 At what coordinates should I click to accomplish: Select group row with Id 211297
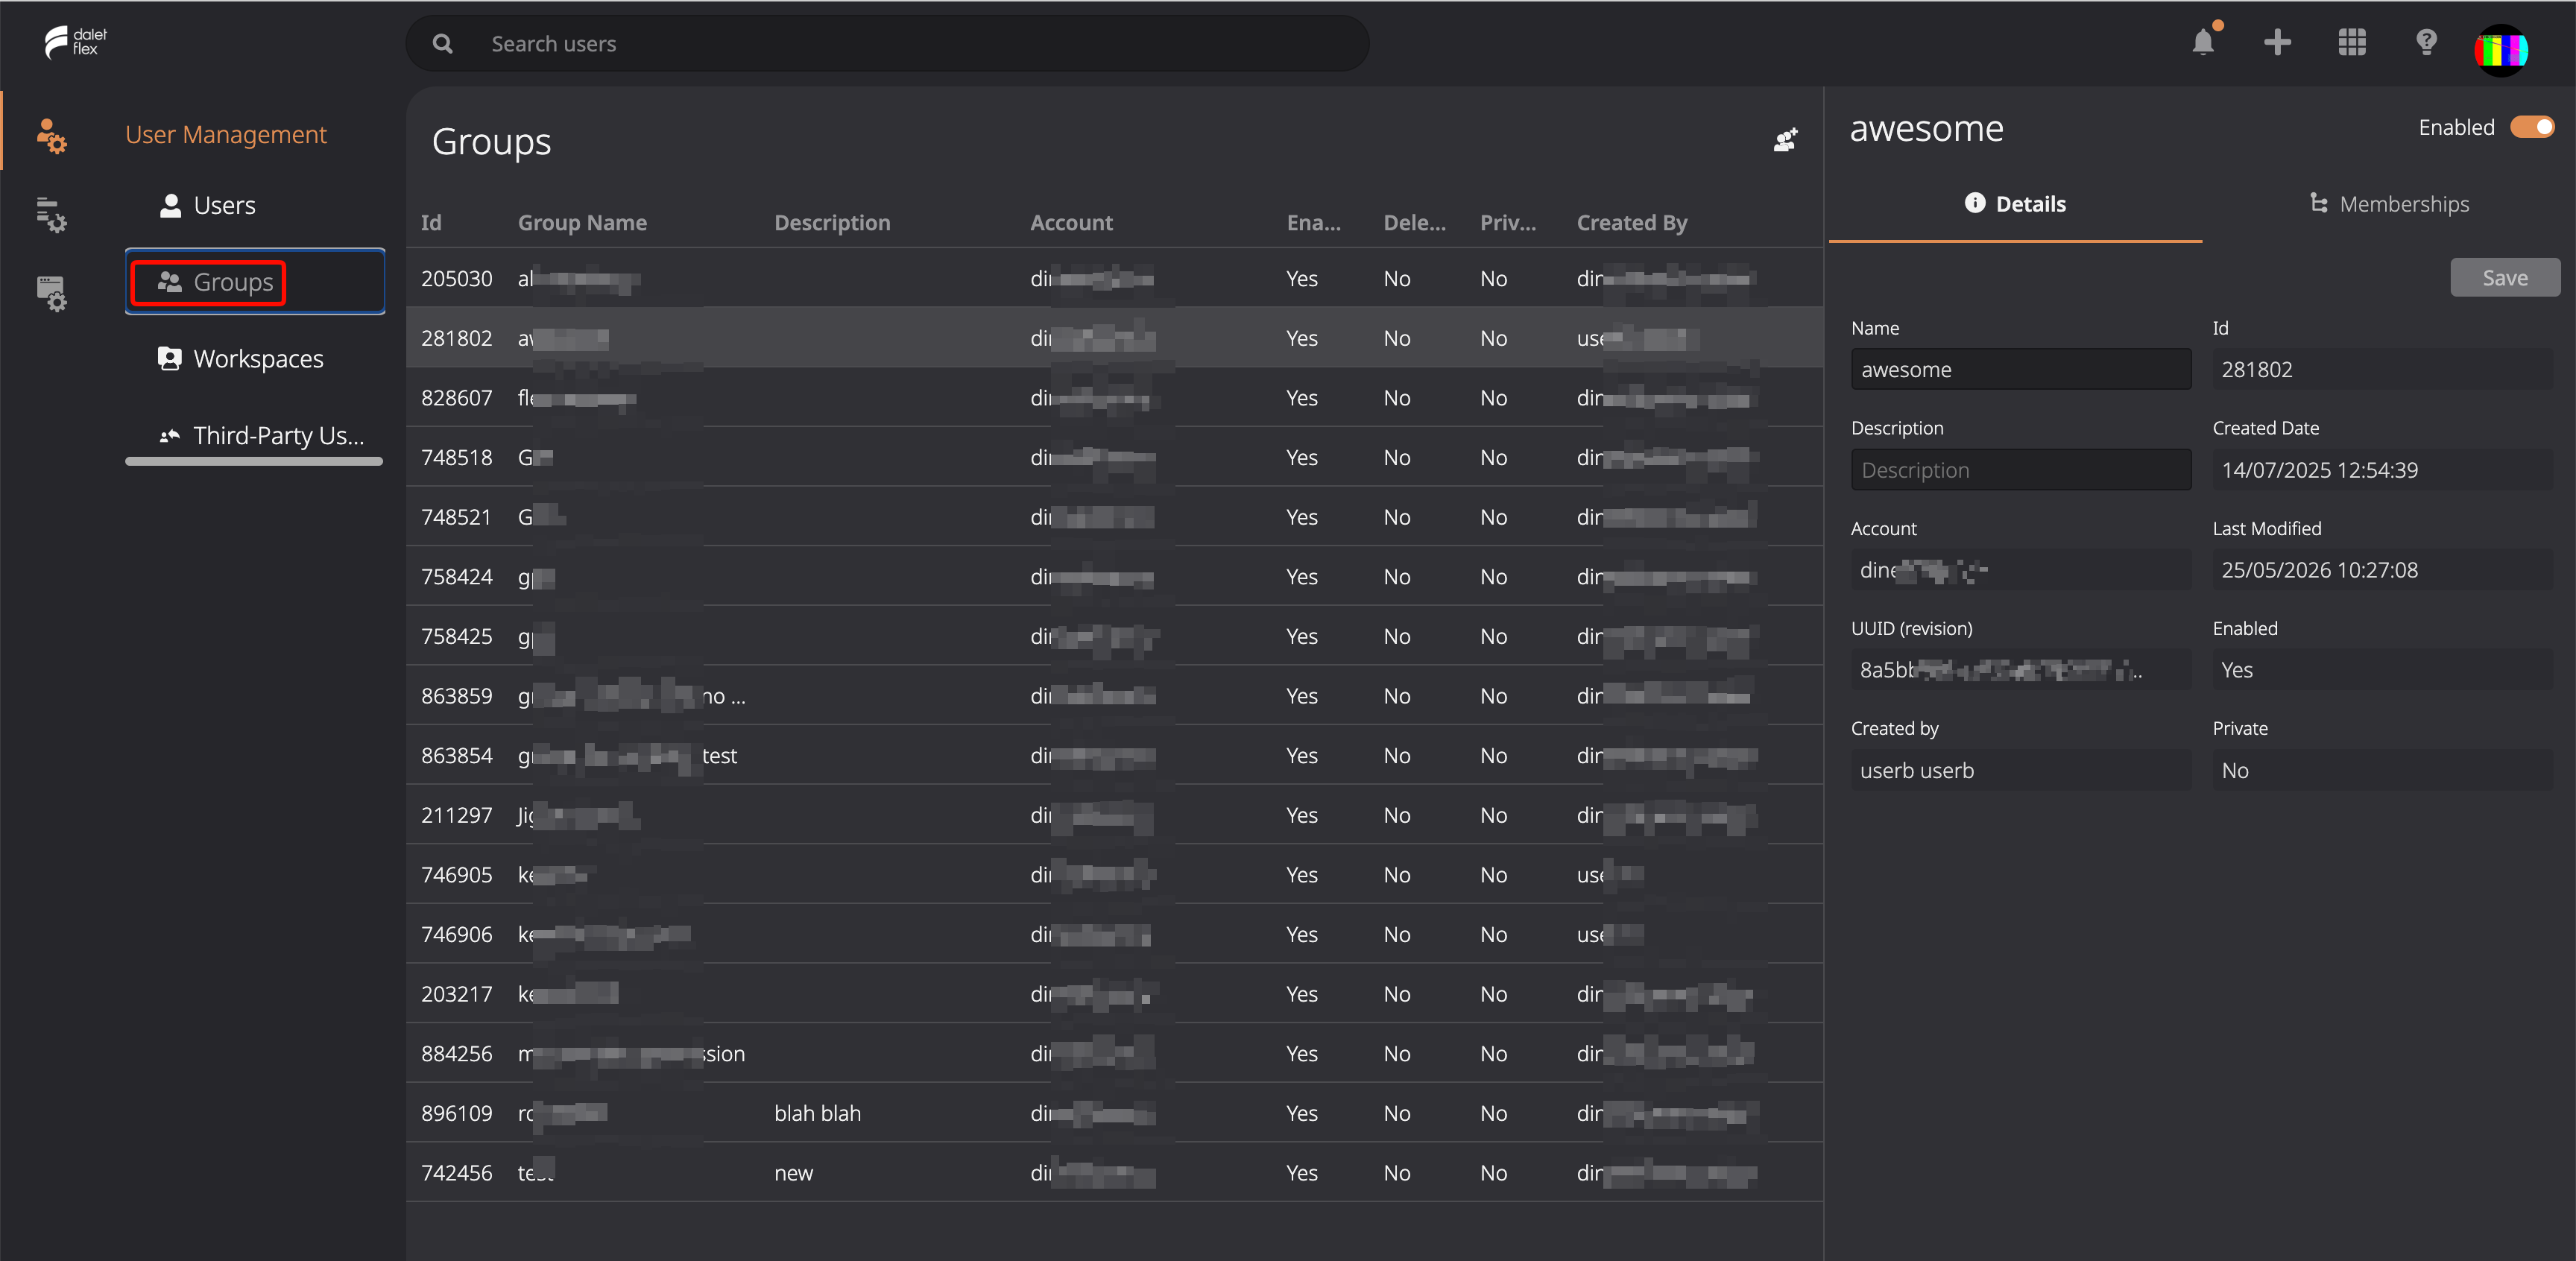click(1114, 815)
